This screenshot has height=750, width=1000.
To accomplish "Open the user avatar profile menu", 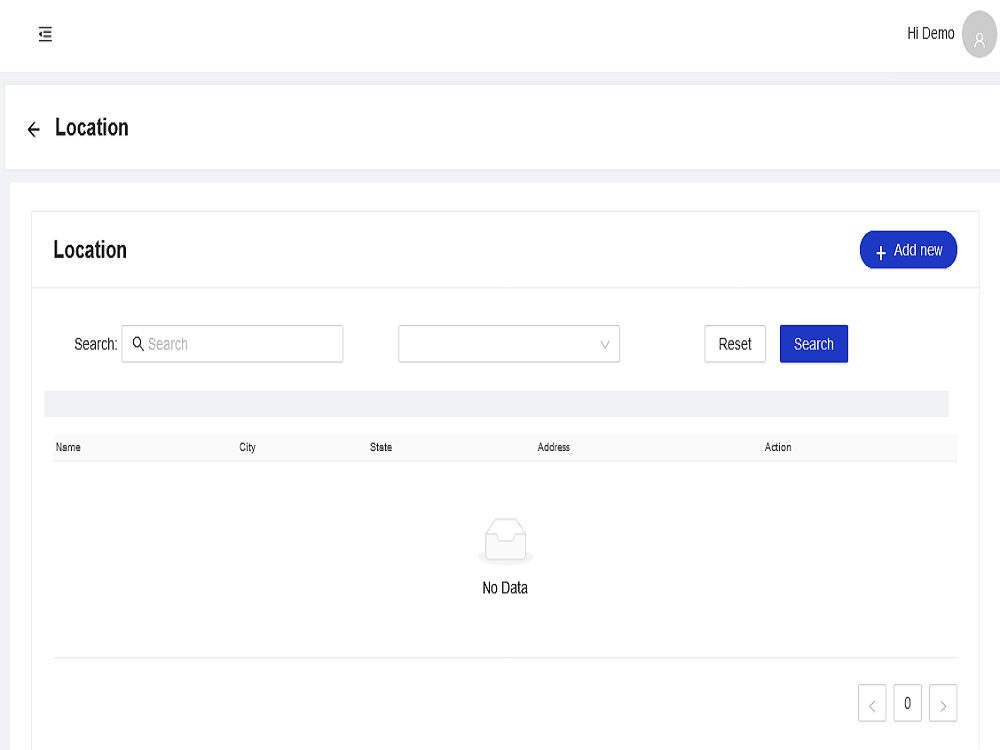I will click(x=979, y=34).
